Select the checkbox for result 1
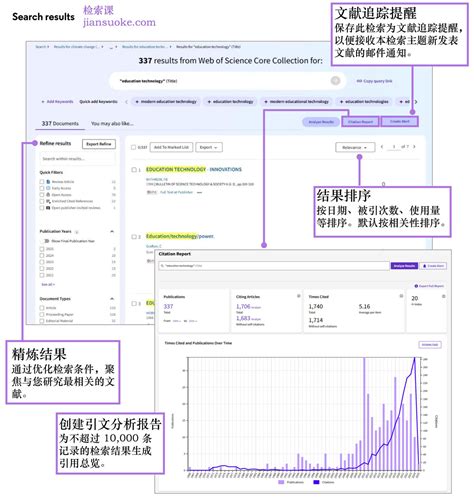The image size is (474, 500). click(134, 170)
